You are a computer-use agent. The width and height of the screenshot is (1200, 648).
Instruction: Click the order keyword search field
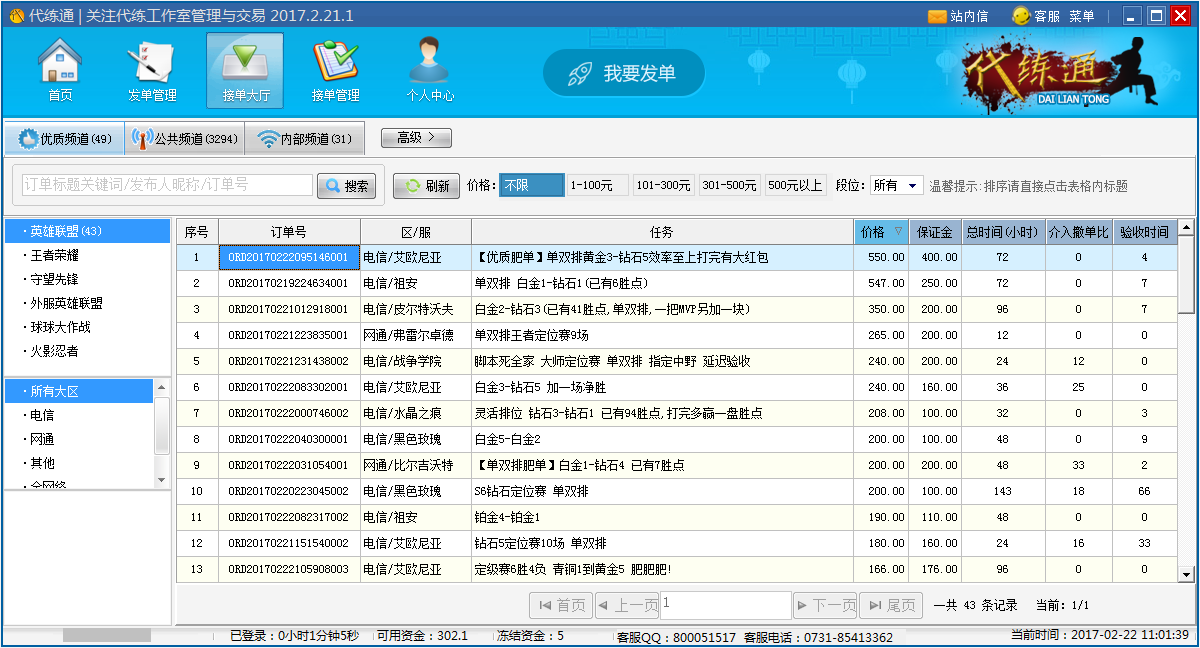tap(167, 185)
